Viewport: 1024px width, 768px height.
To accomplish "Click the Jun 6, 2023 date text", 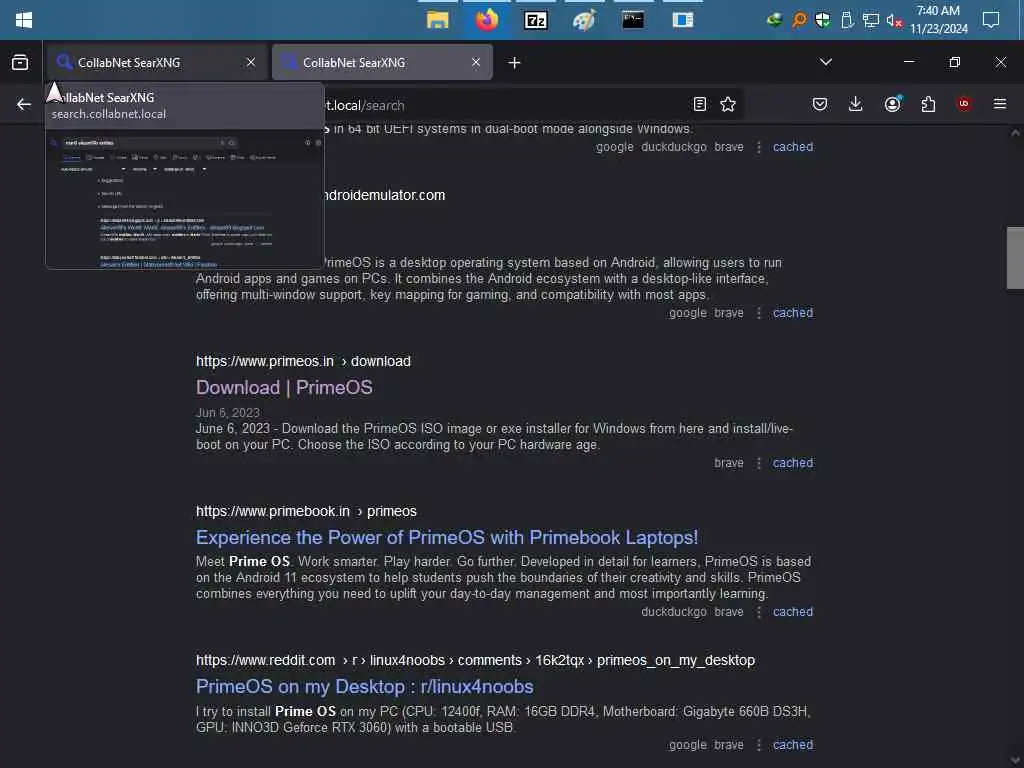I will pyautogui.click(x=227, y=413).
